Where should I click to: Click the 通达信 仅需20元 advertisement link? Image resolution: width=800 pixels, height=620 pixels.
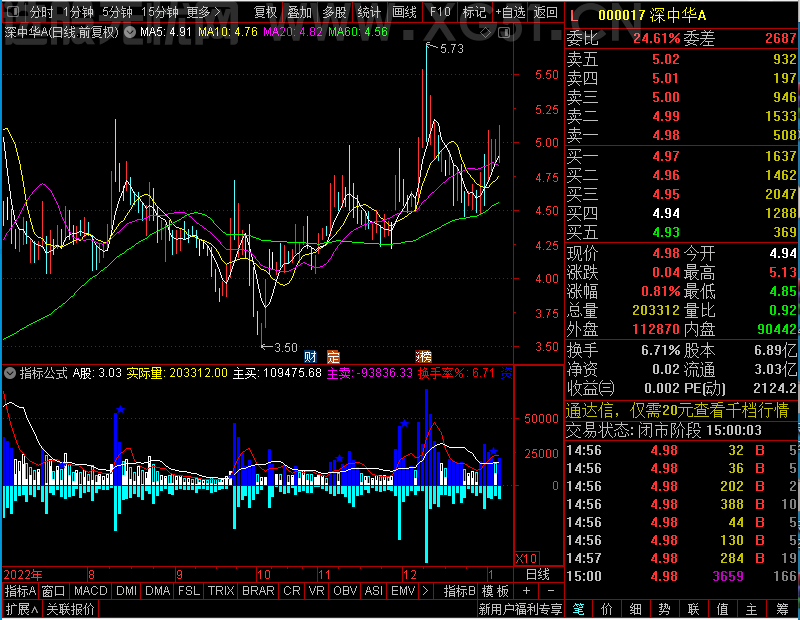click(678, 410)
